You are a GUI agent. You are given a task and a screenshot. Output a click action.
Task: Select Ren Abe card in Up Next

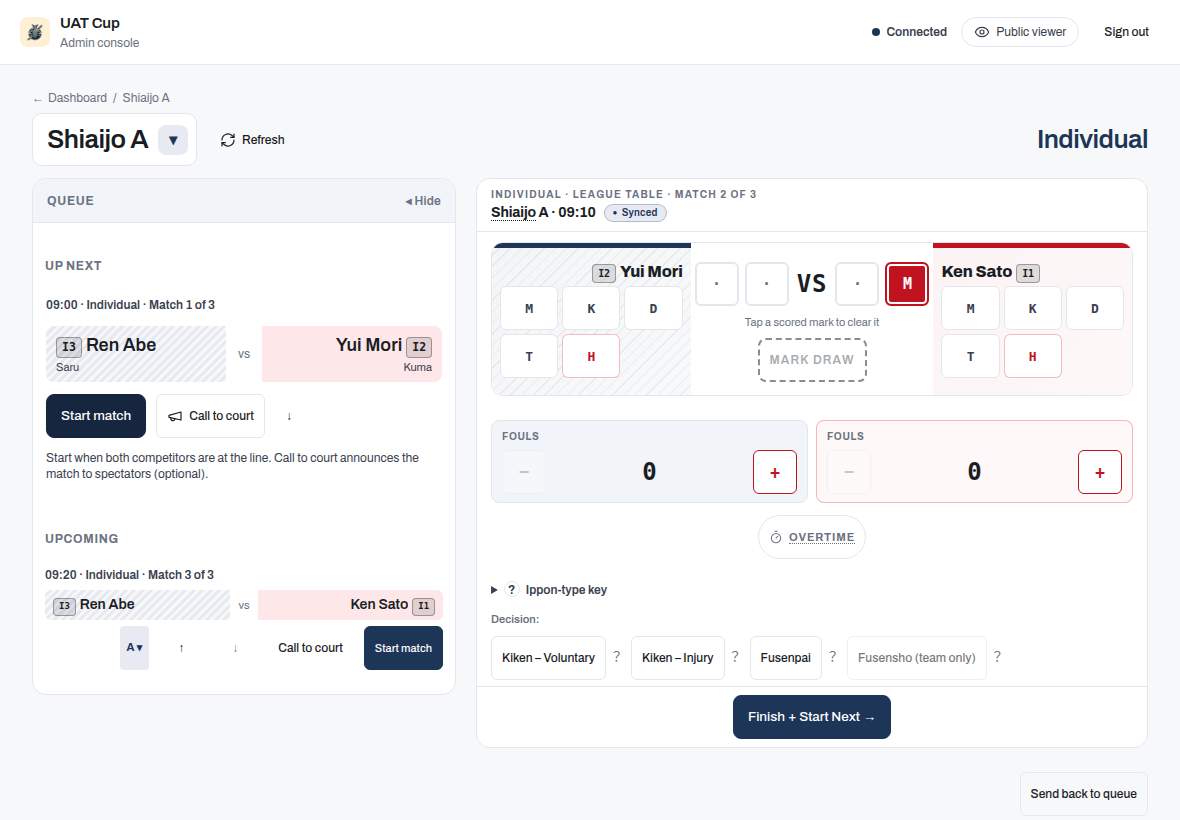click(135, 354)
